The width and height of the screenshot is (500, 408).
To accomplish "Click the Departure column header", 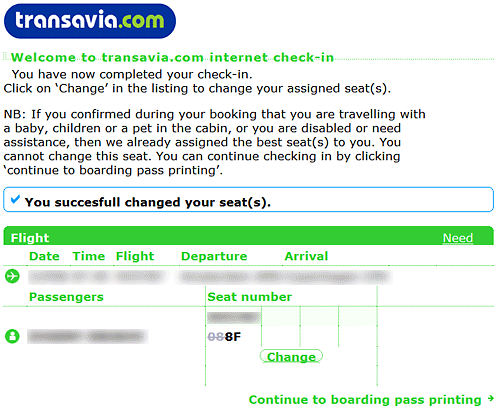I will [x=214, y=256].
